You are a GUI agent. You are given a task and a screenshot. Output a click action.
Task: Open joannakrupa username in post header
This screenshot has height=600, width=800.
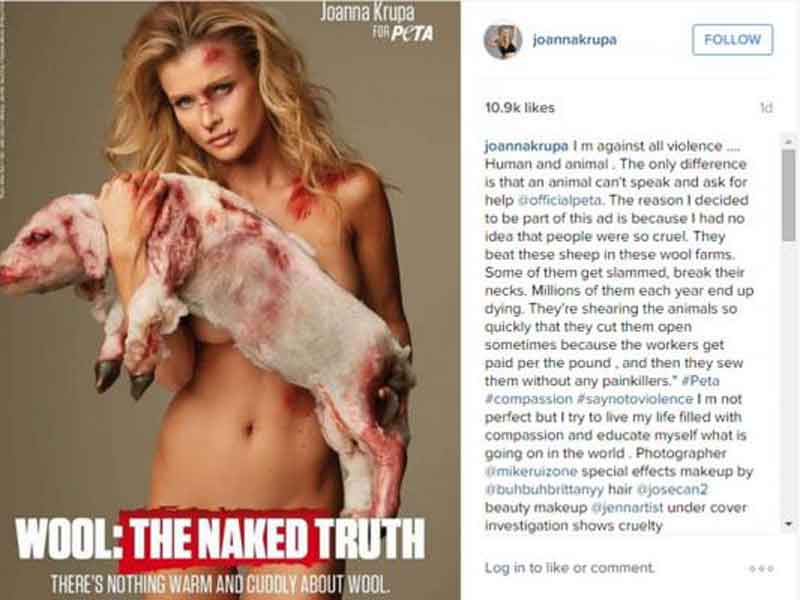click(x=574, y=40)
